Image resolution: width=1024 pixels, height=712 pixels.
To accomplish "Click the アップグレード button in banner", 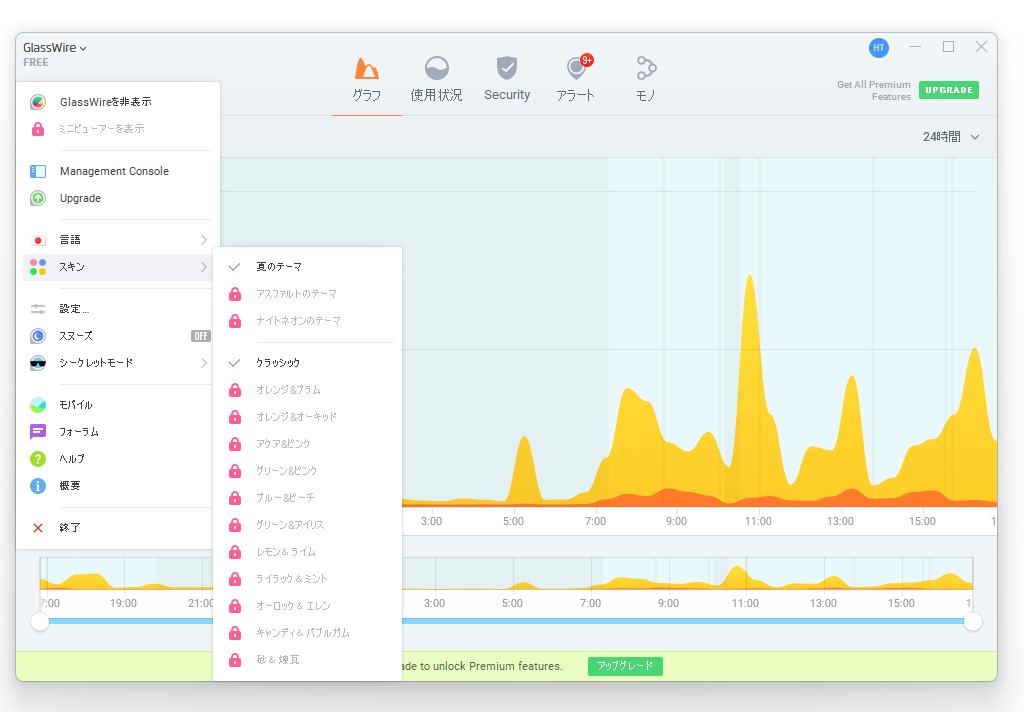I will coord(625,666).
